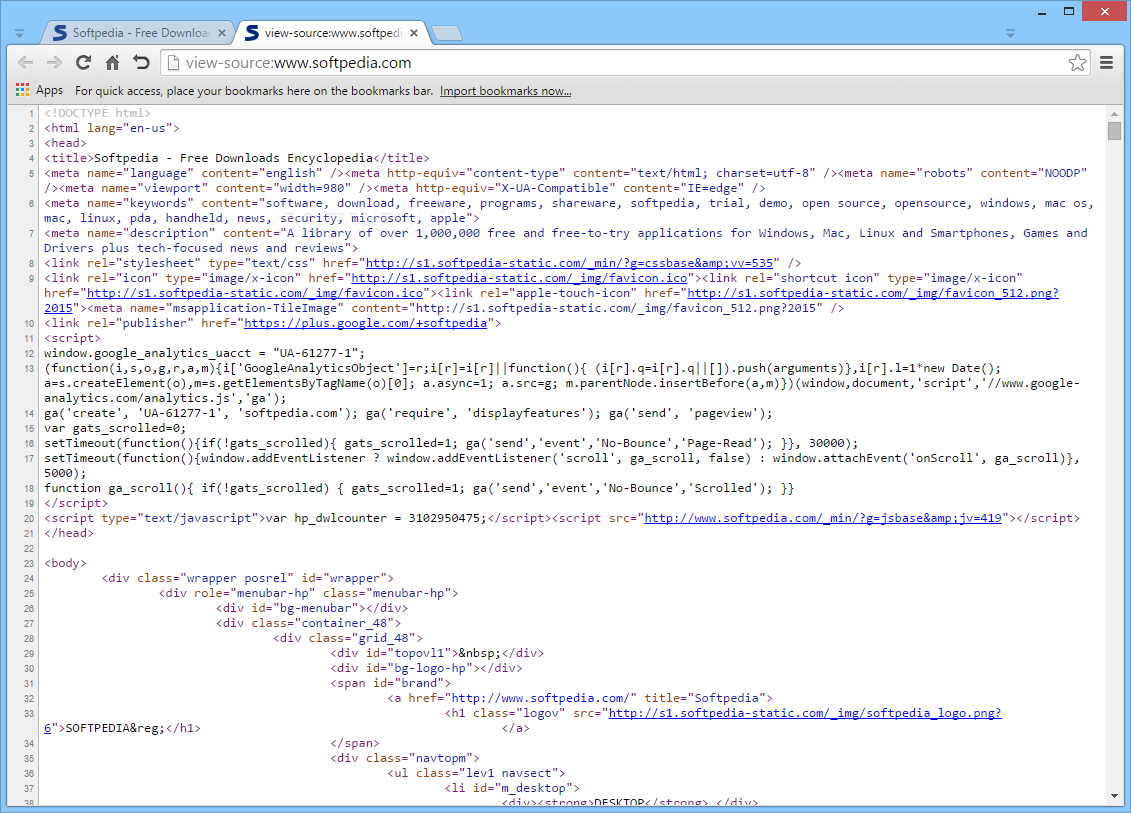Click the title text Softpedia - Free Downloads Encyclopedia

click(x=233, y=158)
